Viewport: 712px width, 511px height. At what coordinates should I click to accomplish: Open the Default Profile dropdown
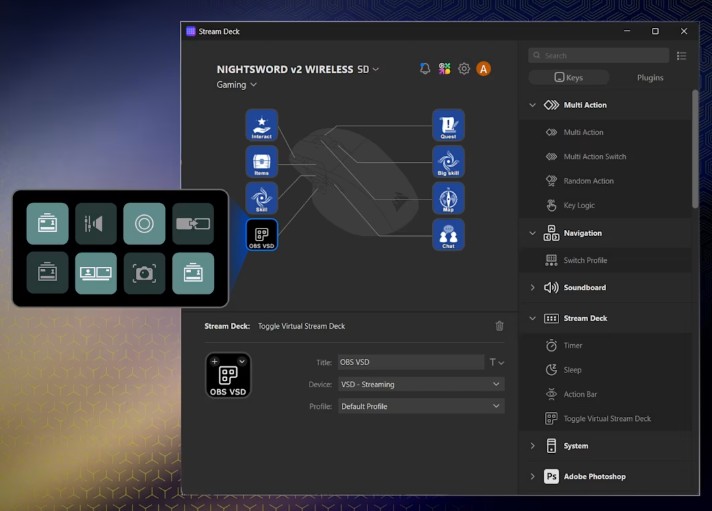421,407
